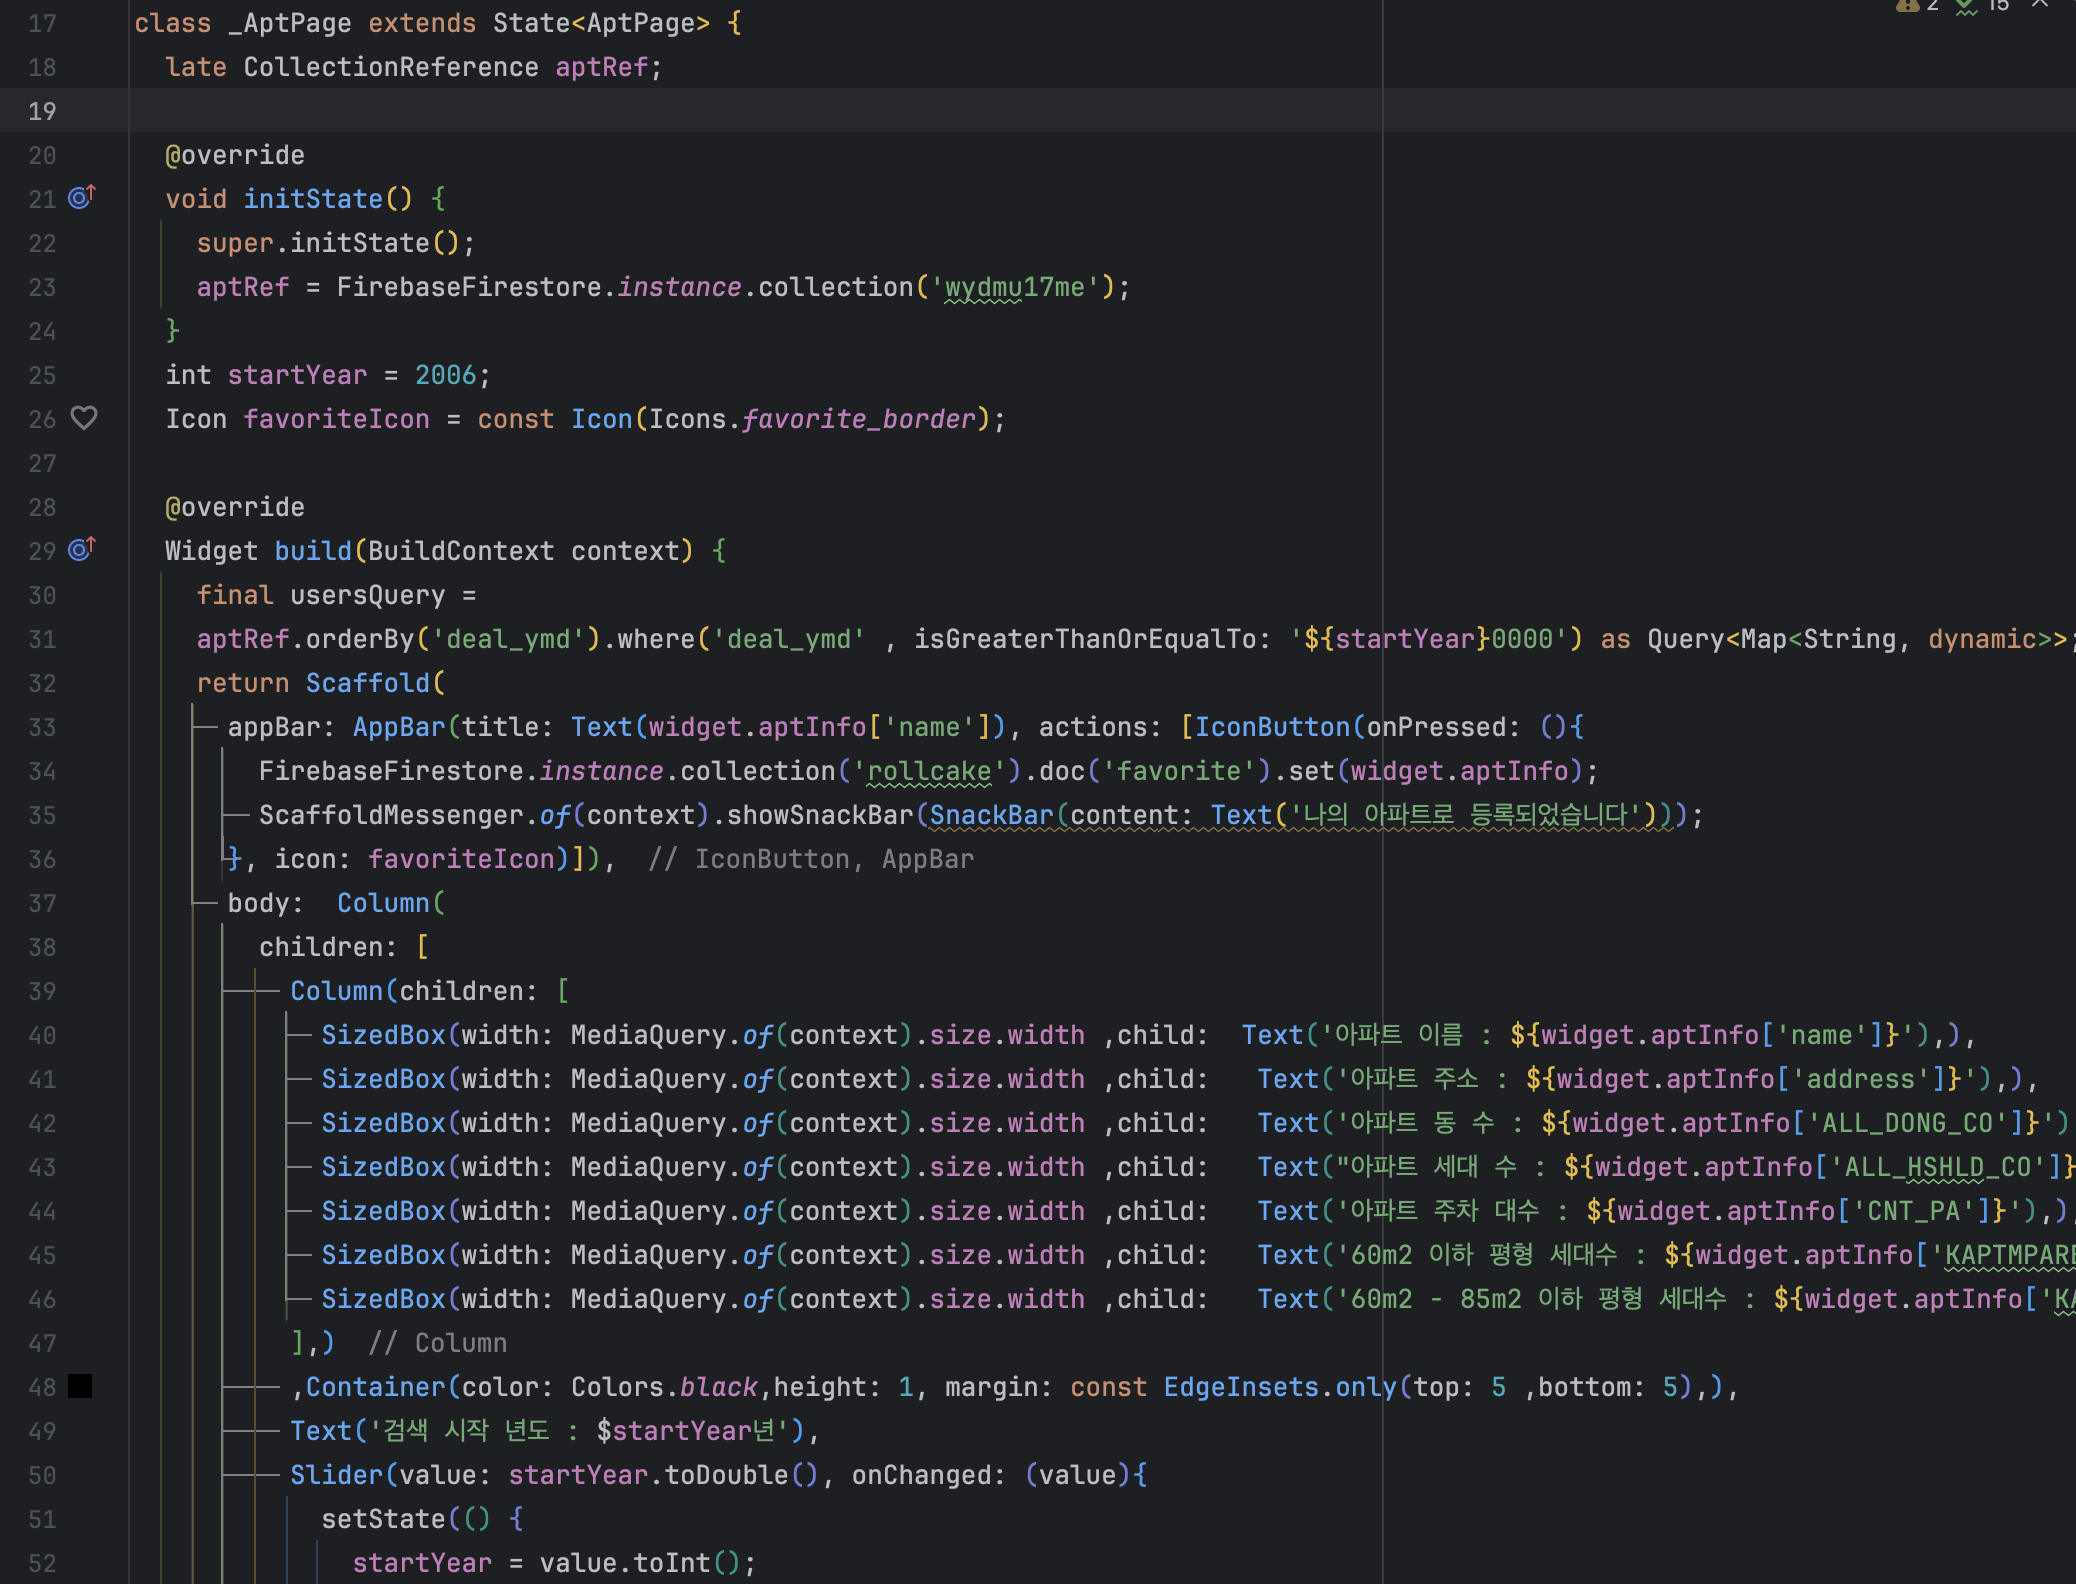The width and height of the screenshot is (2076, 1584).
Task: Click the favorite_border icon constant
Action: 858,419
